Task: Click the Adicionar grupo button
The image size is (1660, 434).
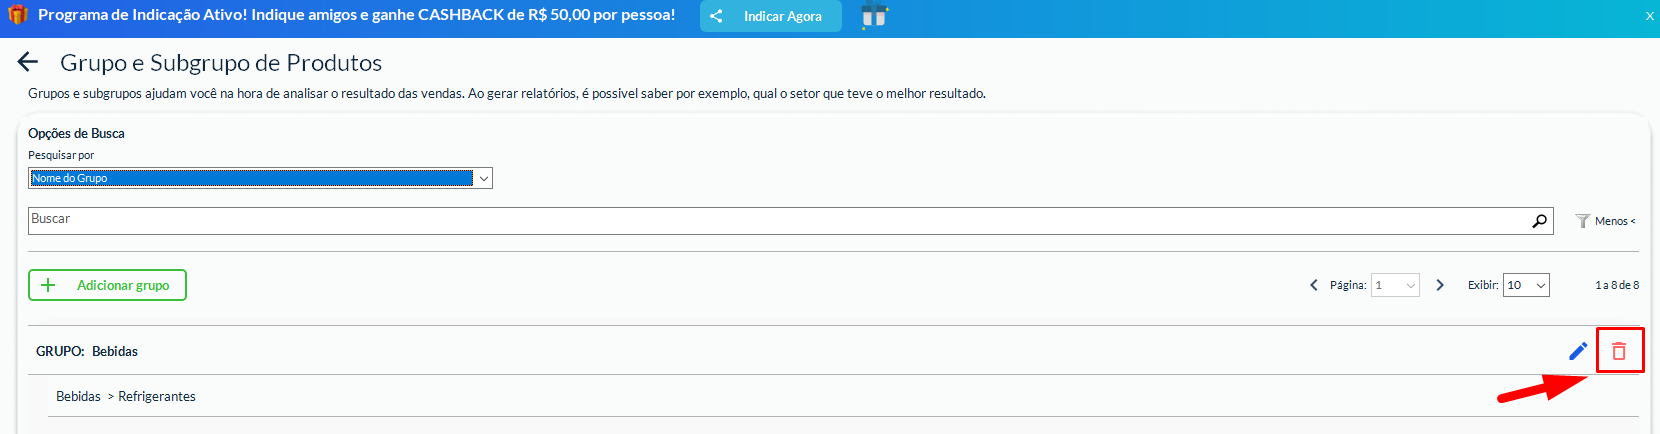Action: coord(107,285)
